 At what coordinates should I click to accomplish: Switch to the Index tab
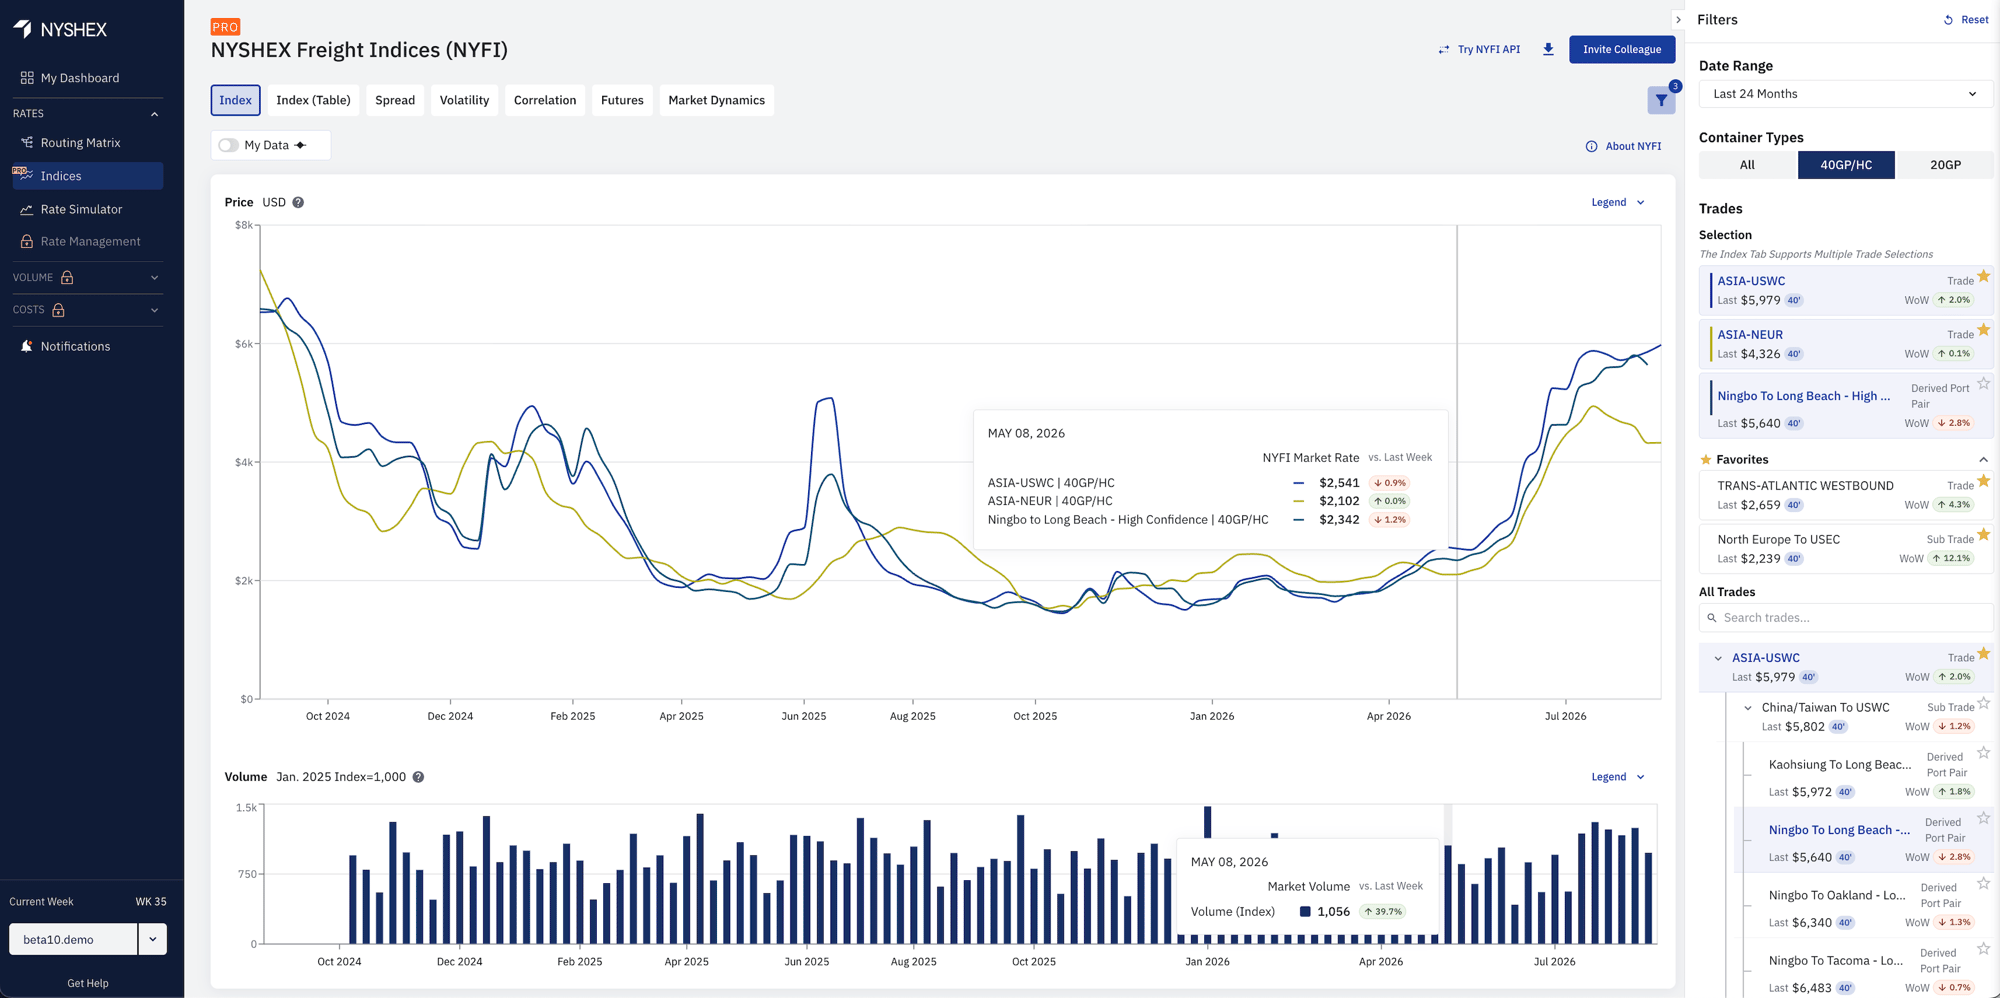[235, 100]
